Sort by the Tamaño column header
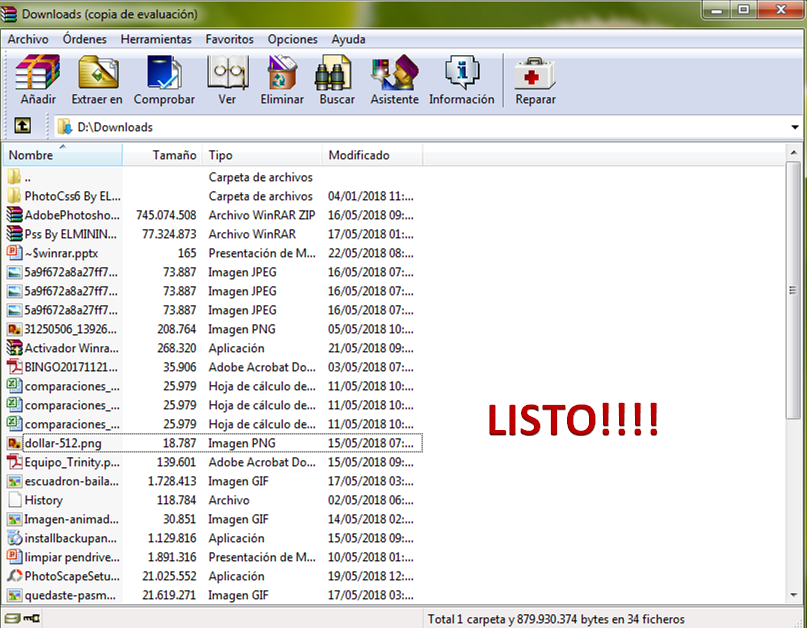The height and width of the screenshot is (628, 807). click(x=163, y=155)
